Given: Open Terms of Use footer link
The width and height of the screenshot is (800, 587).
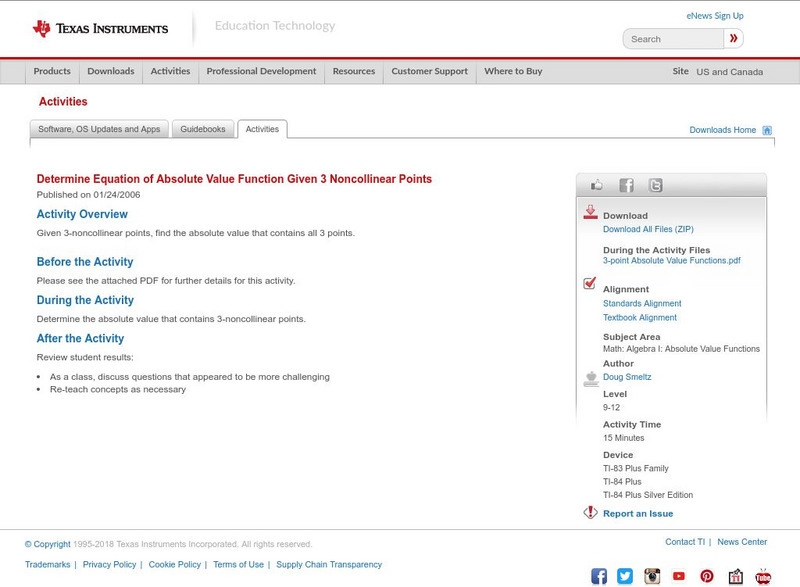Looking at the screenshot, I should 238,565.
